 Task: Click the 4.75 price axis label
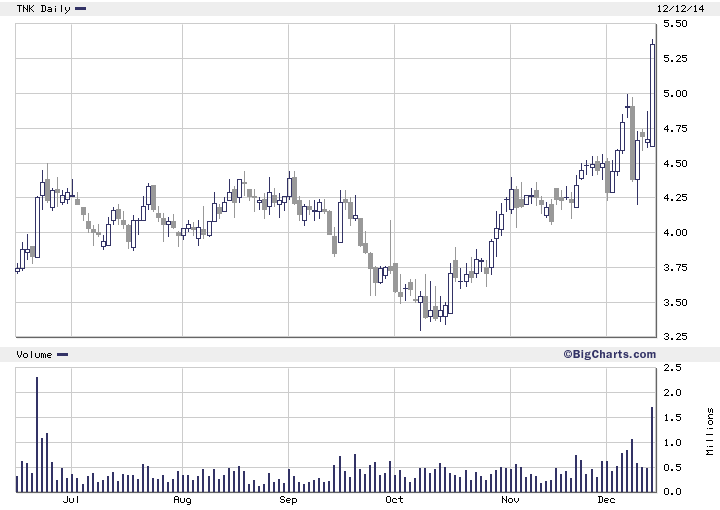click(x=675, y=129)
